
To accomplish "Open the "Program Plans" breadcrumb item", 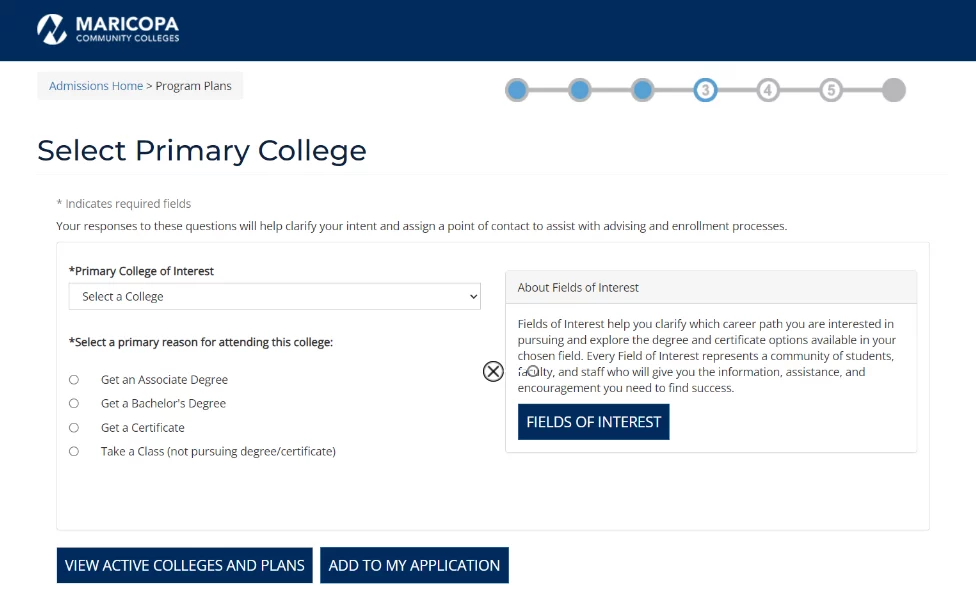I will click(194, 85).
